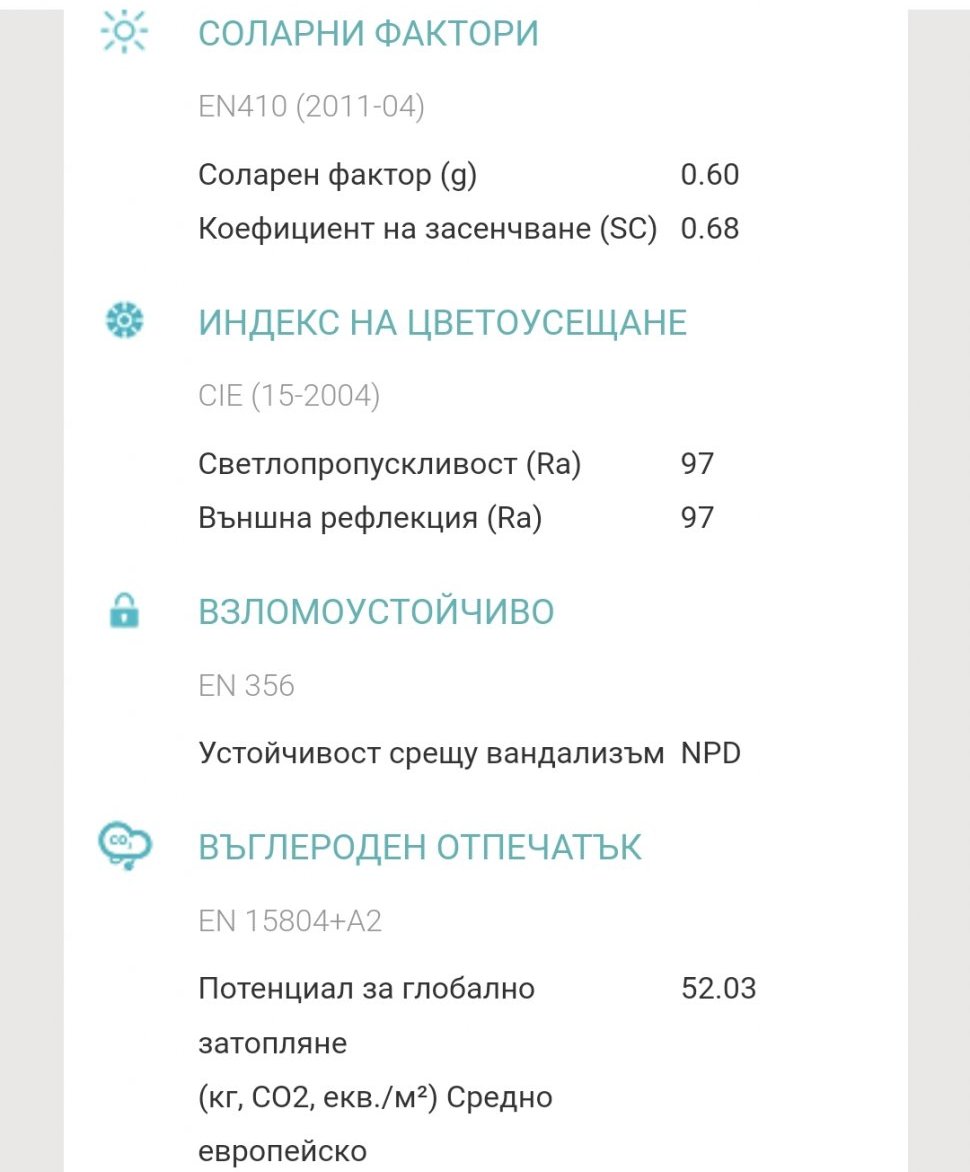Click the color rendering index wheel icon
This screenshot has height=1172, width=970.
point(125,322)
